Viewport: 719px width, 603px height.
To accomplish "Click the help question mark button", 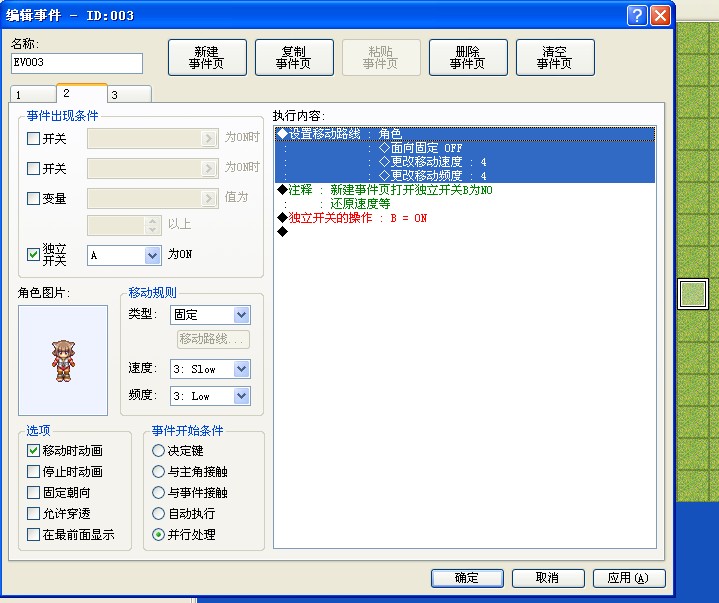I will pos(637,16).
